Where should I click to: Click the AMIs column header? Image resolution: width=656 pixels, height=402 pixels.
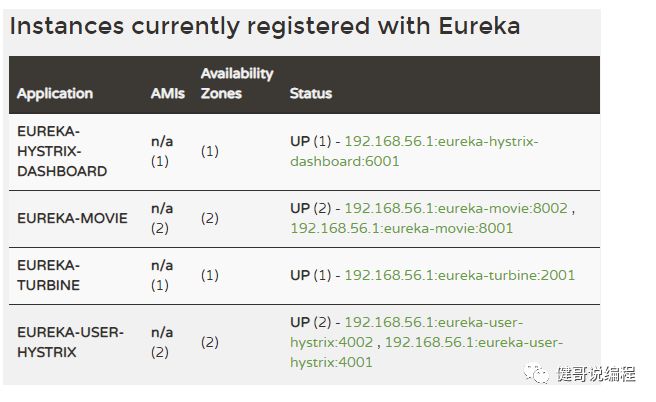tap(168, 93)
